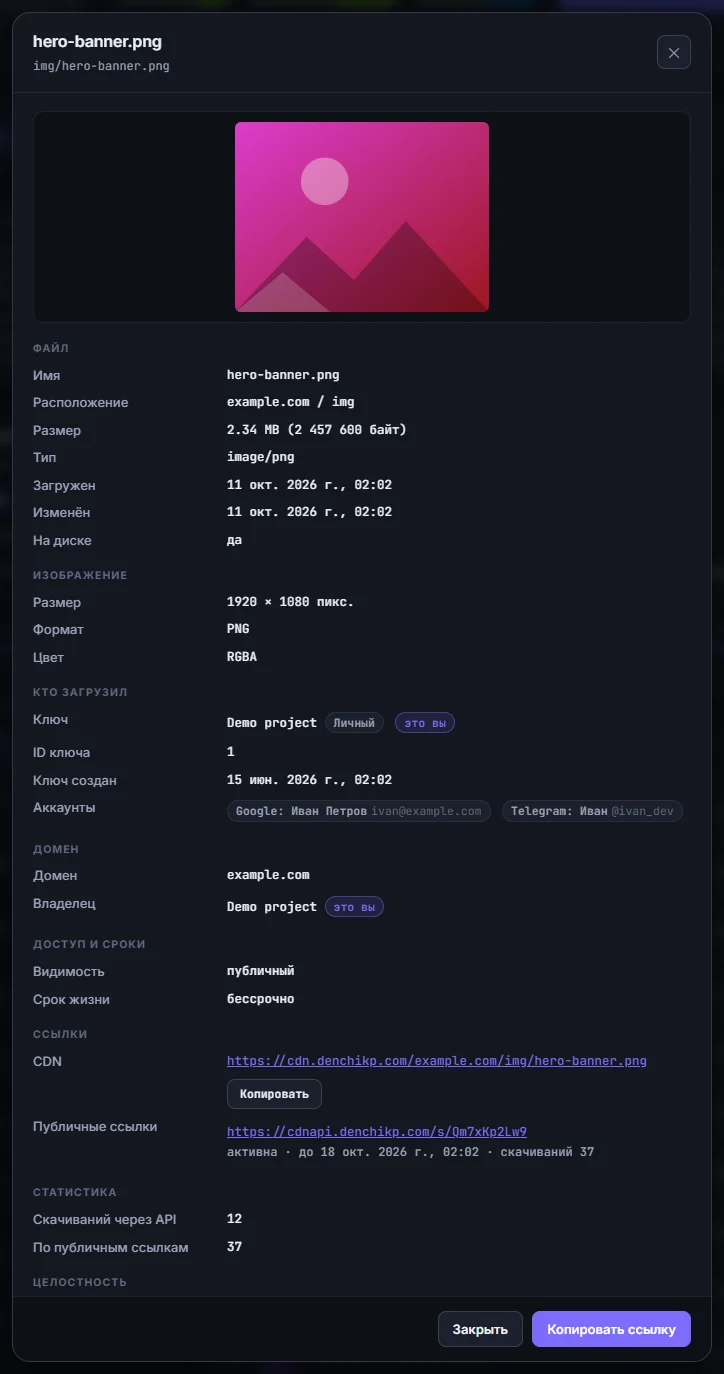The width and height of the screenshot is (724, 1374).
Task: Click the path img/hero-banner.png
Action: 101,66
